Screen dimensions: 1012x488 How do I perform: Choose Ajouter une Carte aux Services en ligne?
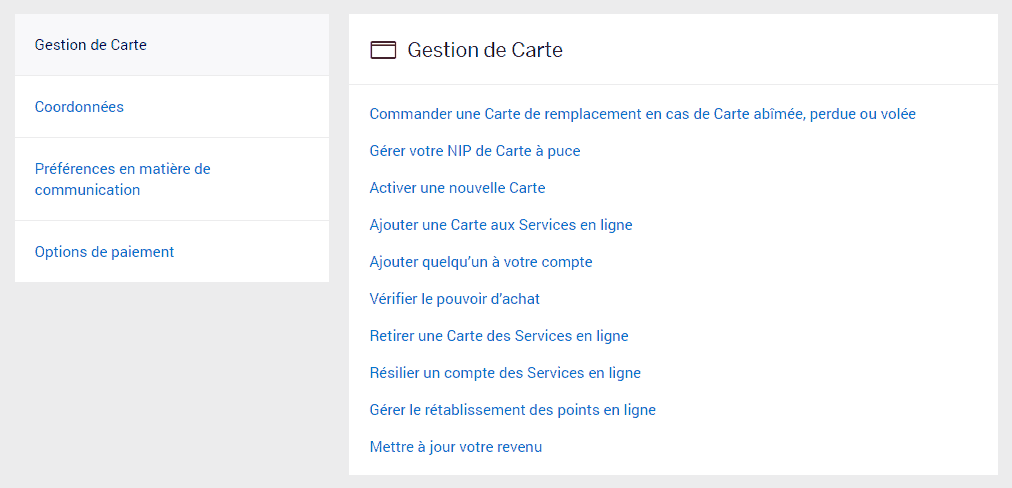pos(501,225)
